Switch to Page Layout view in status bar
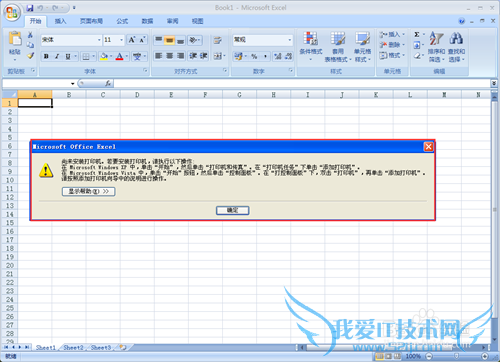 388,356
